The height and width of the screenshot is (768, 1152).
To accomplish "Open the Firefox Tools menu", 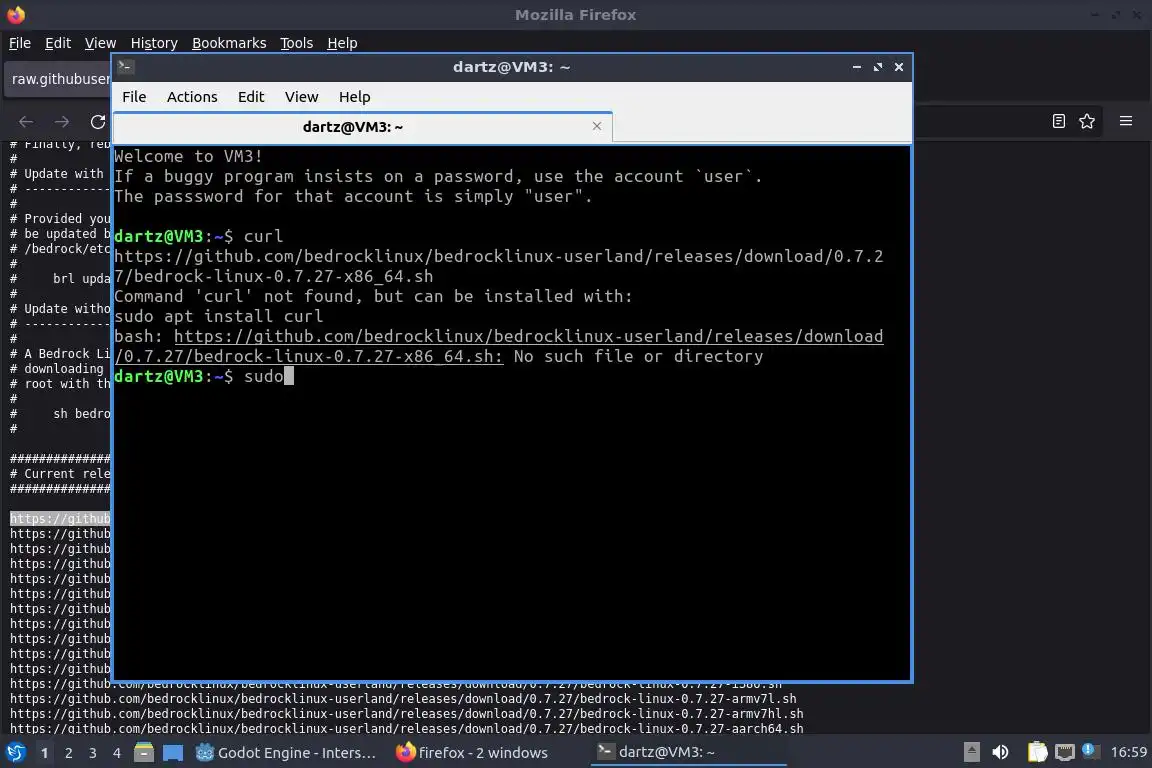I will (x=297, y=43).
